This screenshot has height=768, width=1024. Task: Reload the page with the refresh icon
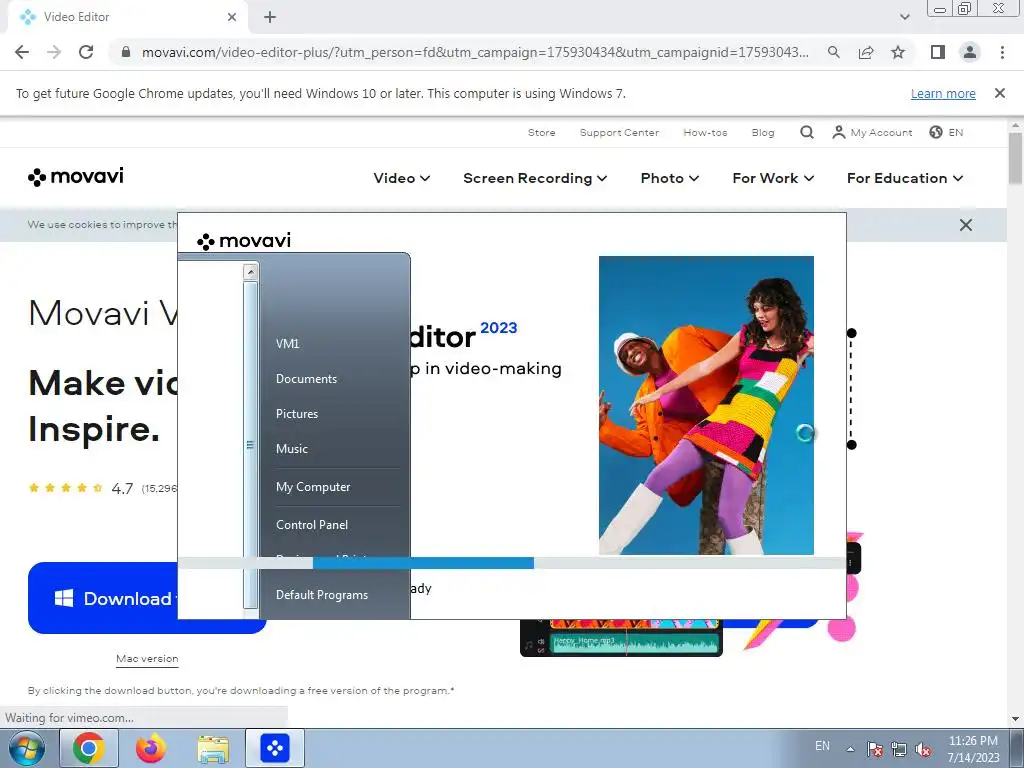86,52
